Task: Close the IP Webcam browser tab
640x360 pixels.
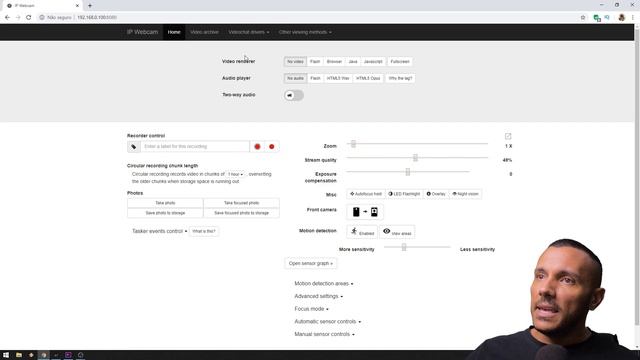Action: coord(77,6)
